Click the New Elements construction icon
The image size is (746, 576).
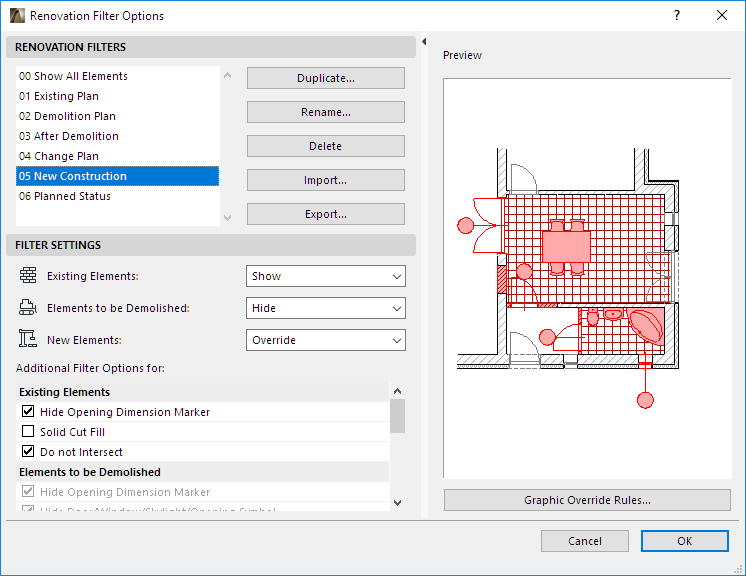click(28, 340)
